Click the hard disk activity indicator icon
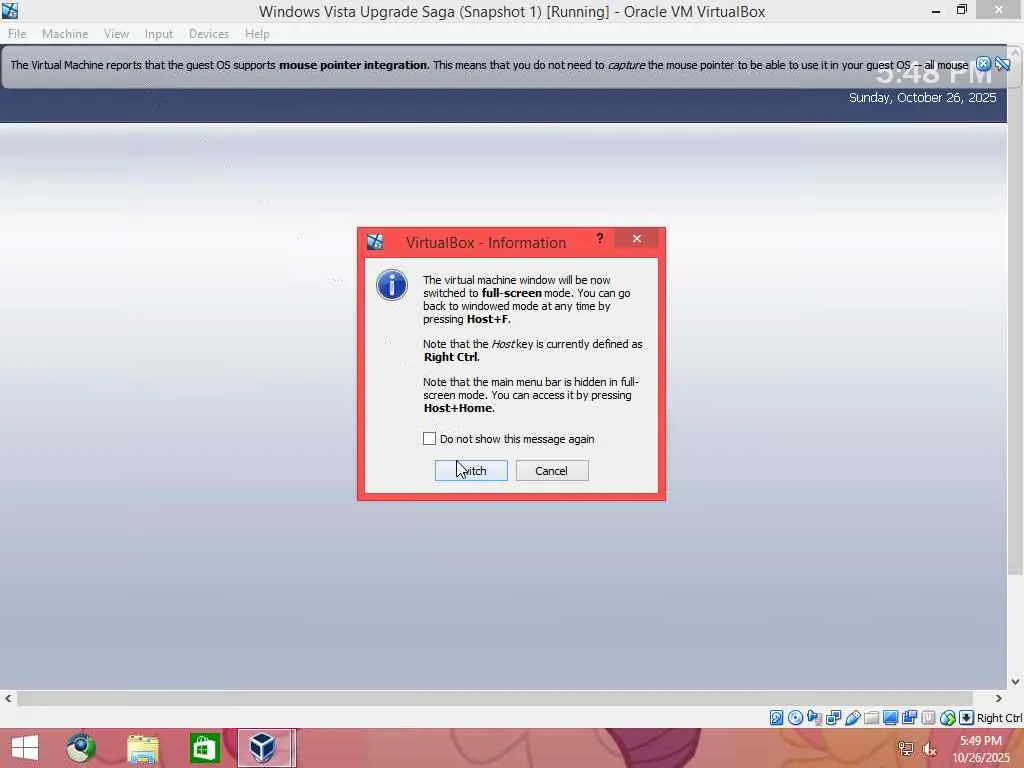 click(x=776, y=718)
